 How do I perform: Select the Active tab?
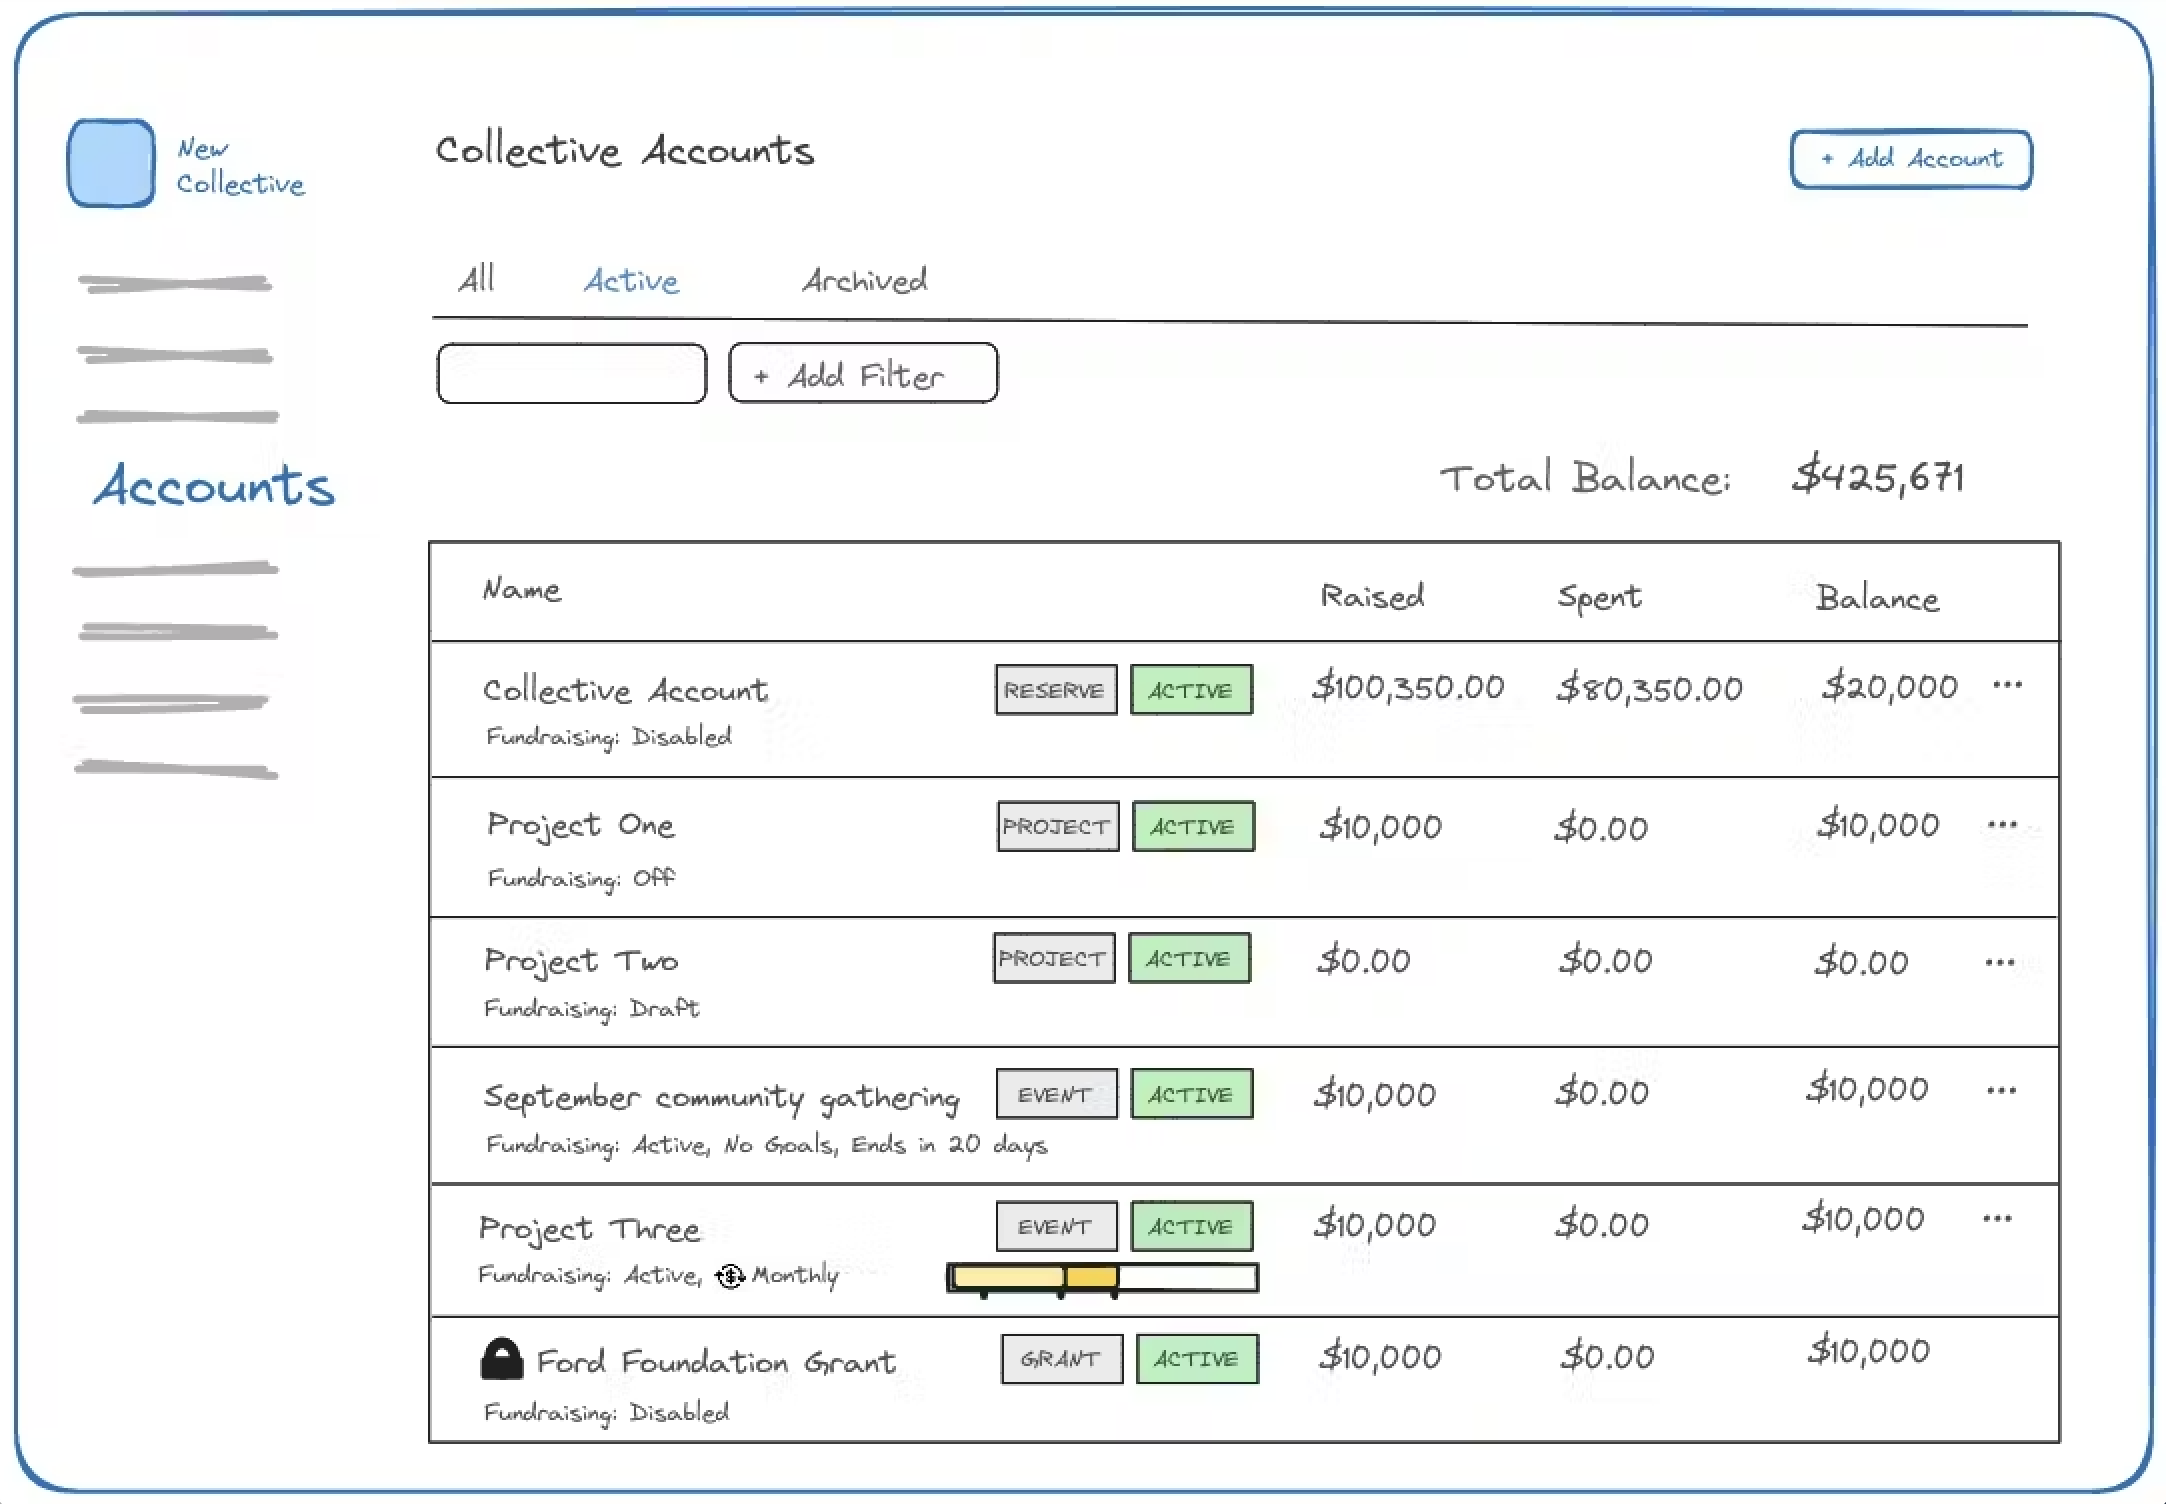point(631,281)
